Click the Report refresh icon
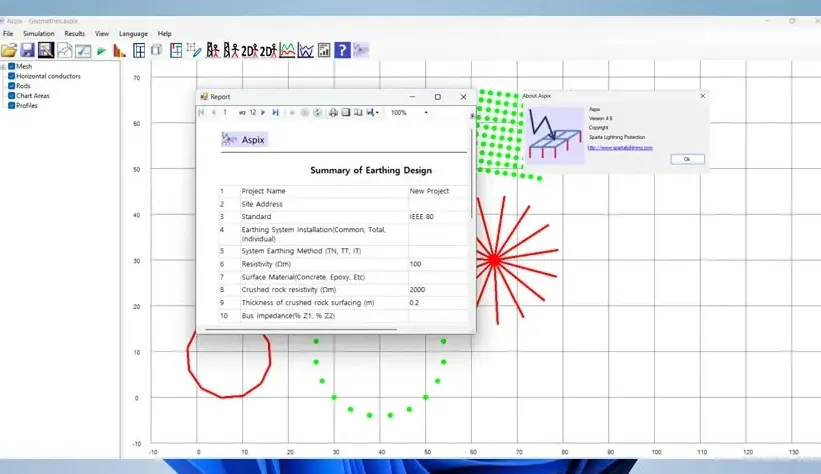Viewport: 821px width, 474px height. click(317, 113)
